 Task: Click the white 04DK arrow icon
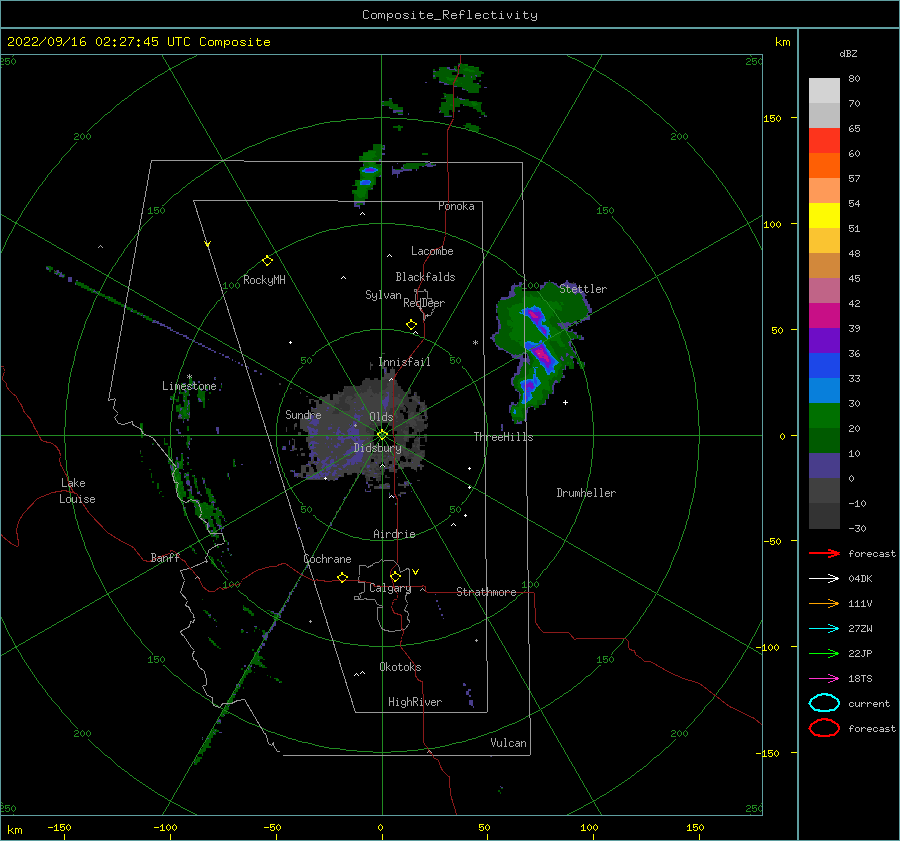click(824, 579)
